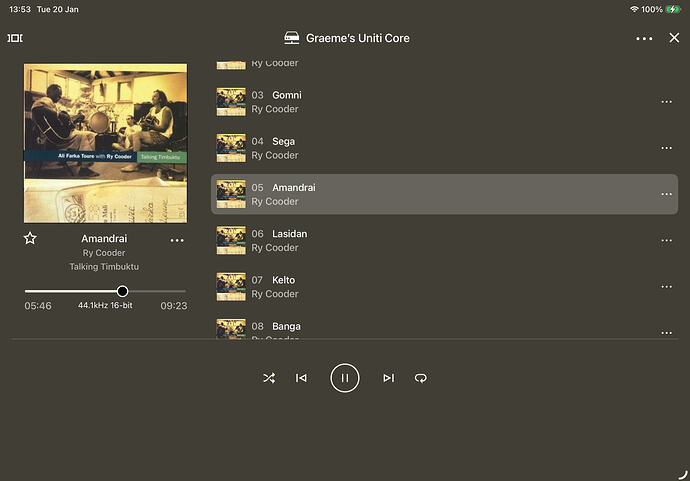Open the Talking Timbuktu album link
This screenshot has height=481, width=690.
coord(104,267)
